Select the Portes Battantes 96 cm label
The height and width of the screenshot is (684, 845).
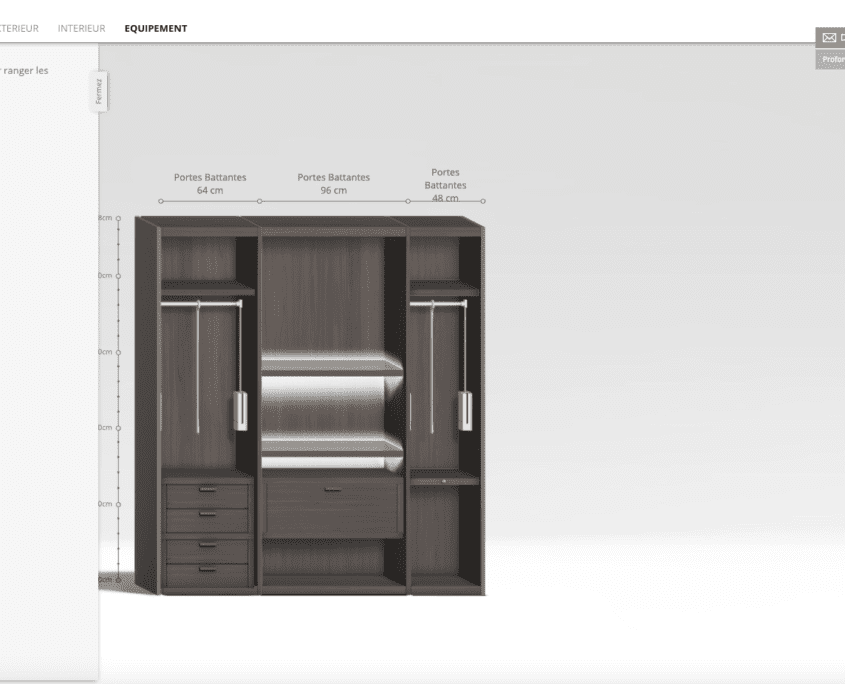click(333, 183)
